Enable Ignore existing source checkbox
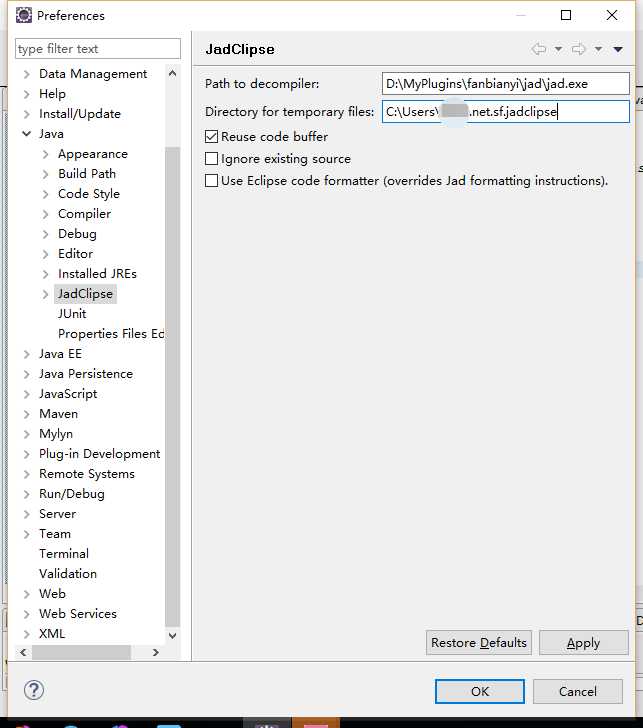 [211, 159]
